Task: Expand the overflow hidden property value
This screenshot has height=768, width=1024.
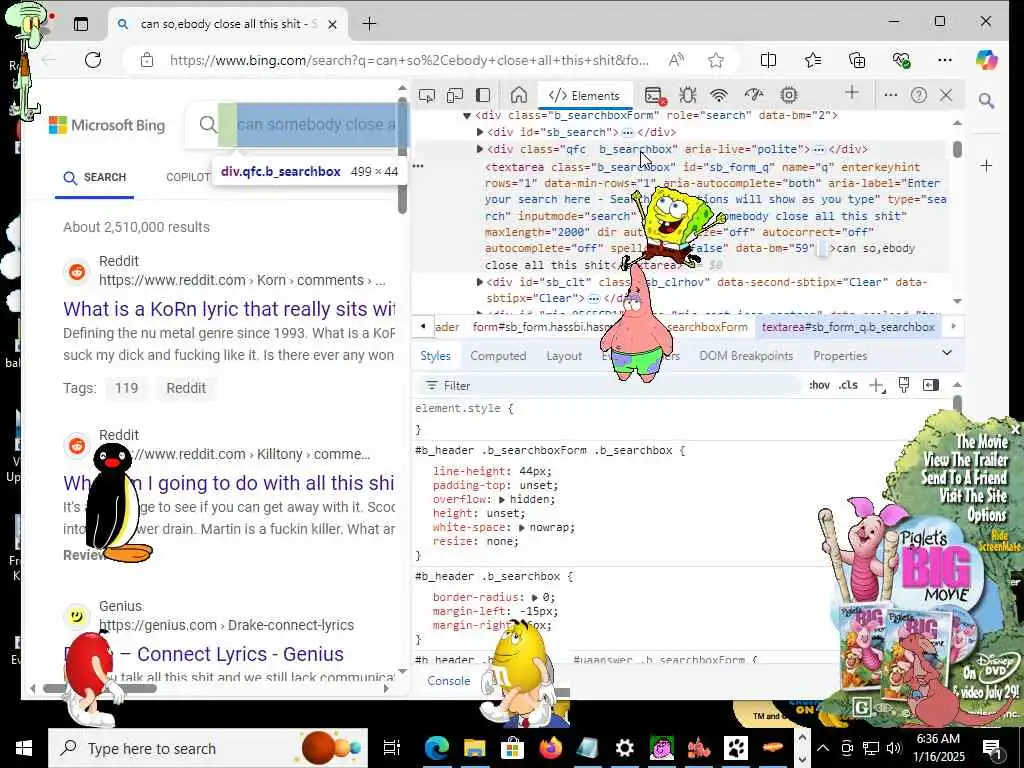Action: click(502, 499)
